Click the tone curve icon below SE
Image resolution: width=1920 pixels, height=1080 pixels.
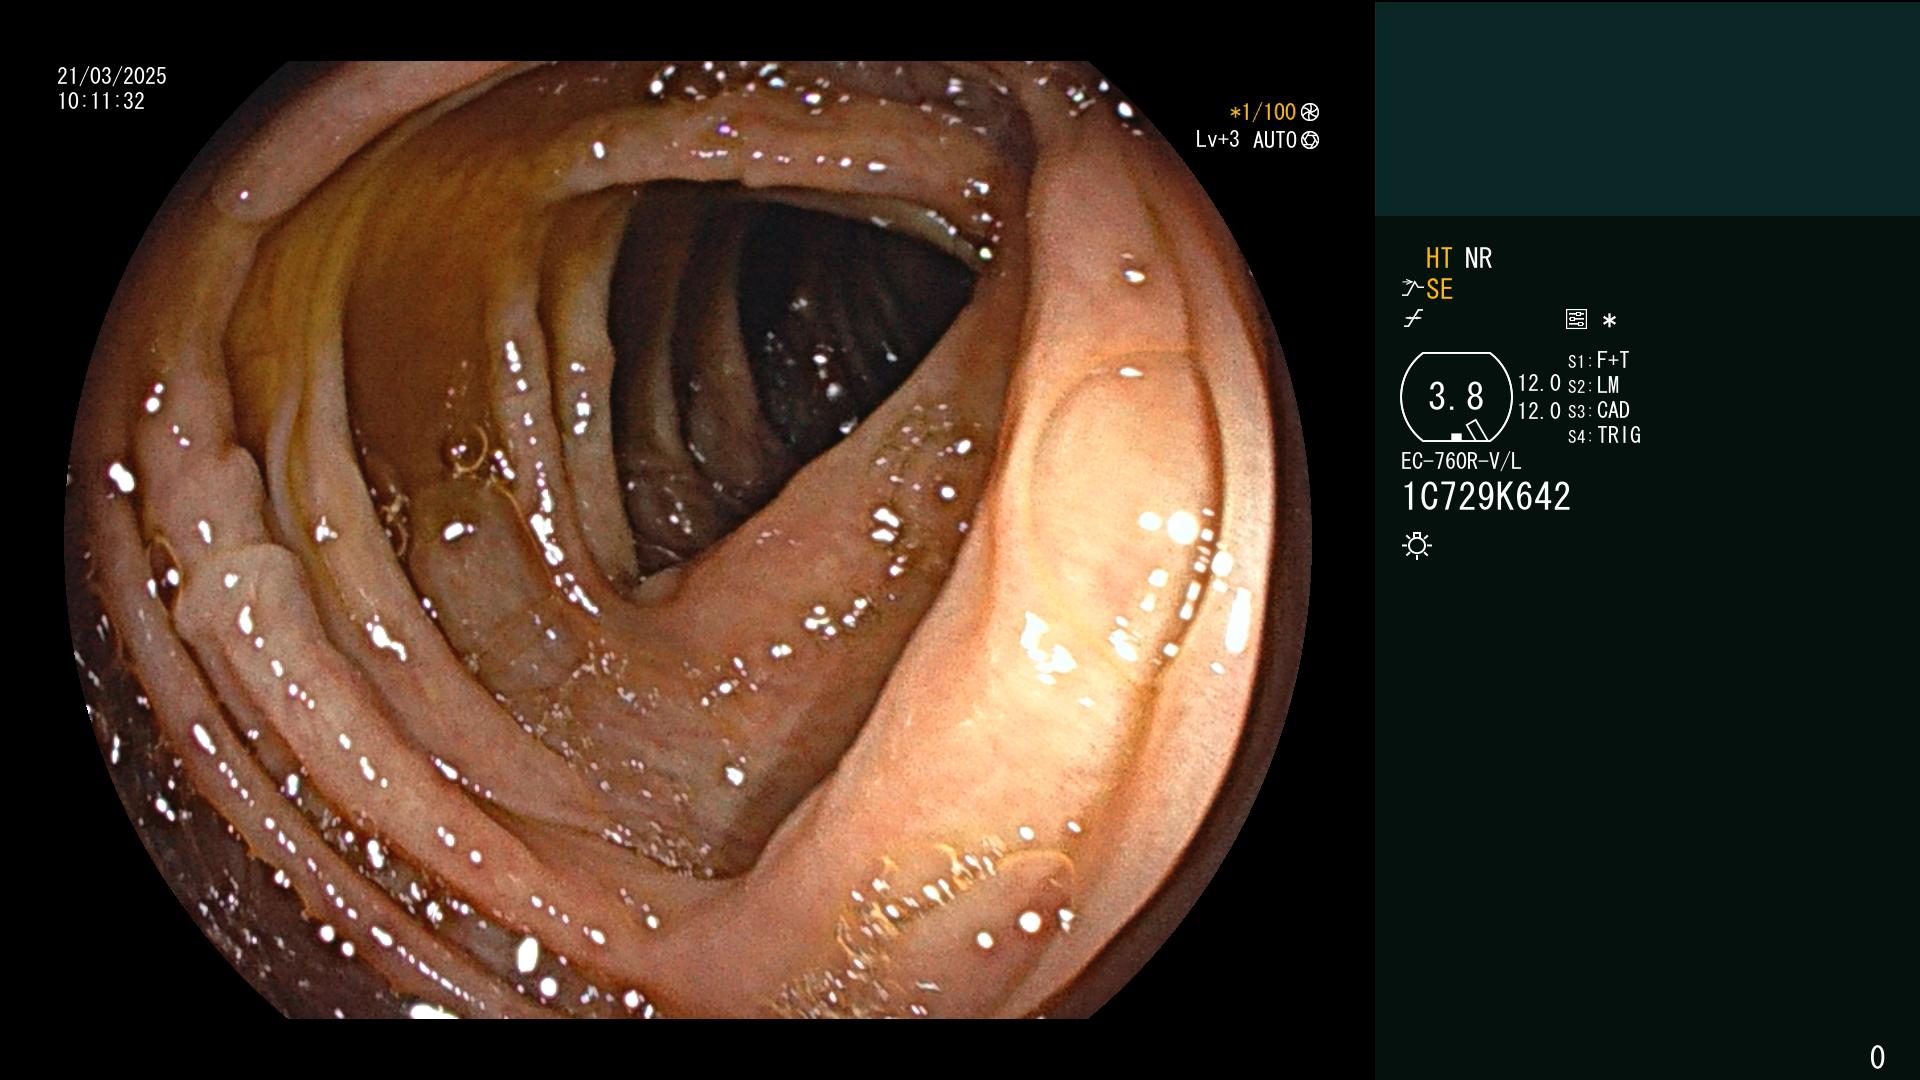click(1413, 319)
